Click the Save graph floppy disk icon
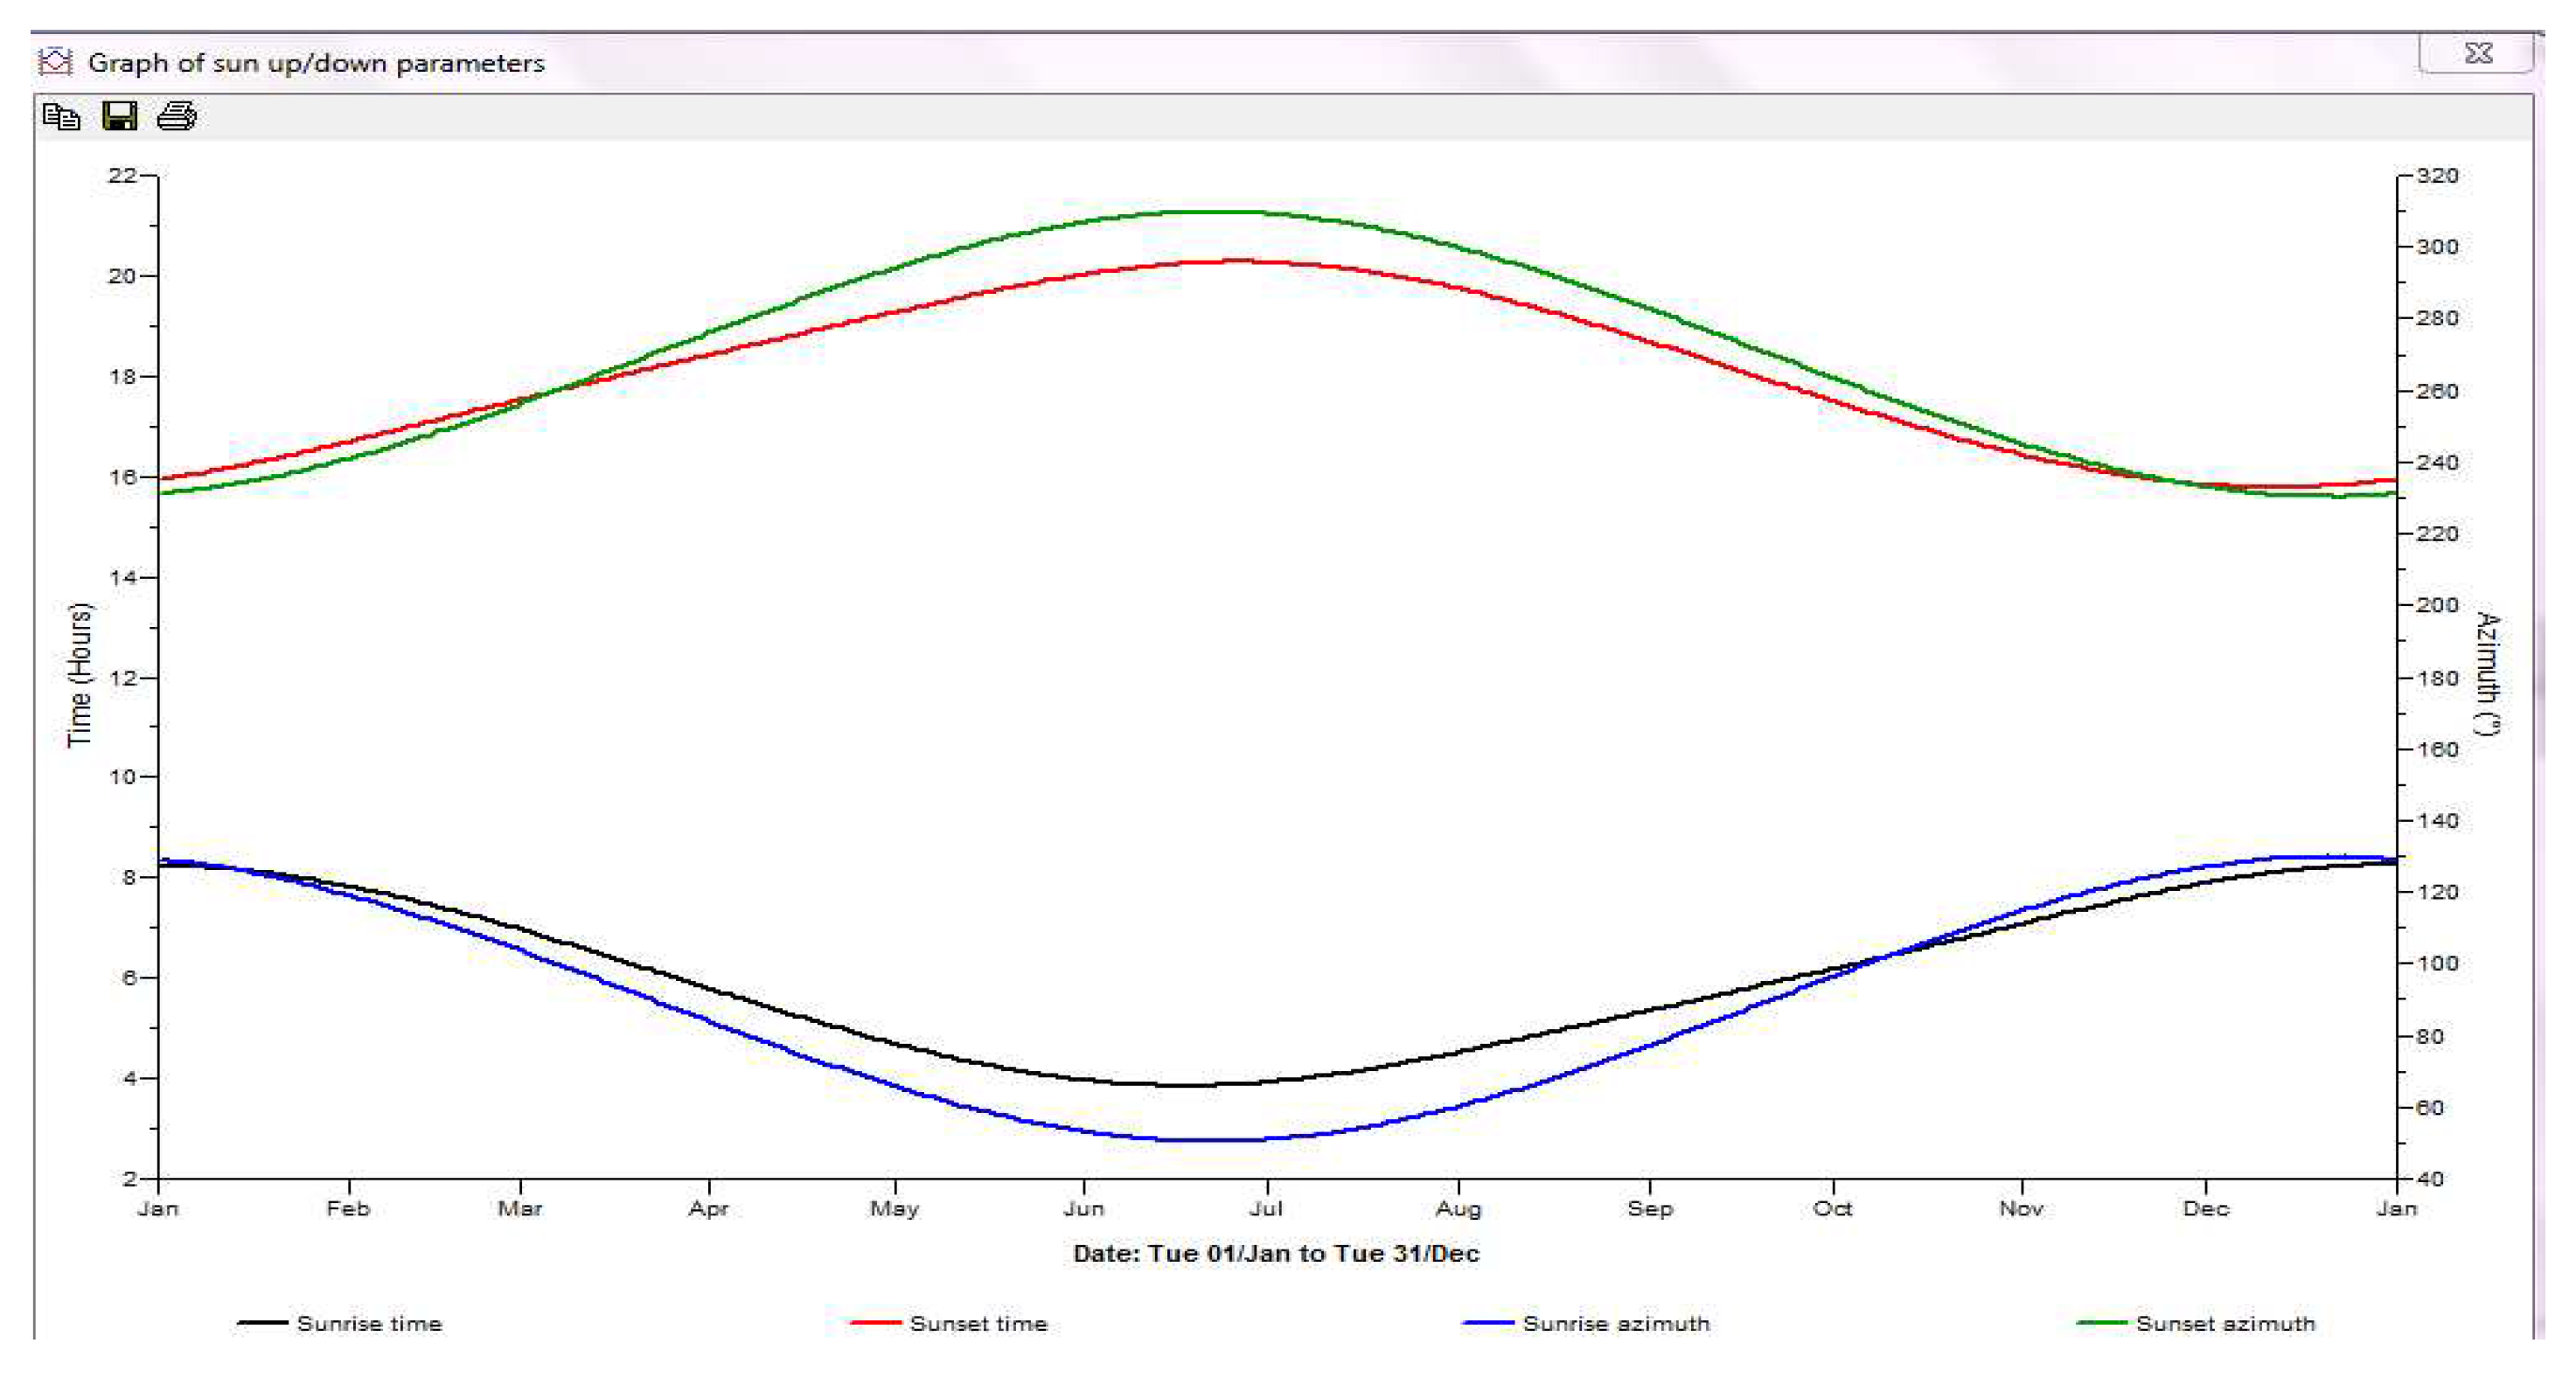 pyautogui.click(x=120, y=117)
